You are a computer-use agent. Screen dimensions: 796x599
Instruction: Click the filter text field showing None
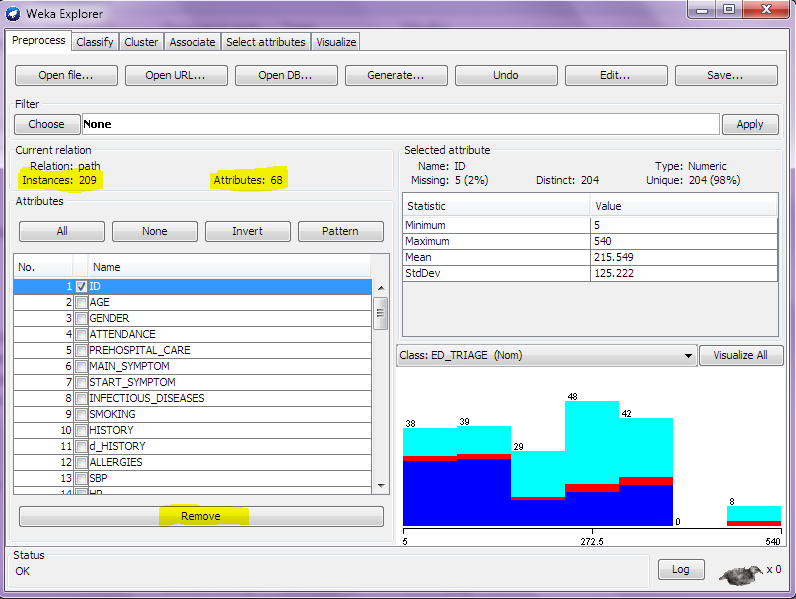pos(401,124)
